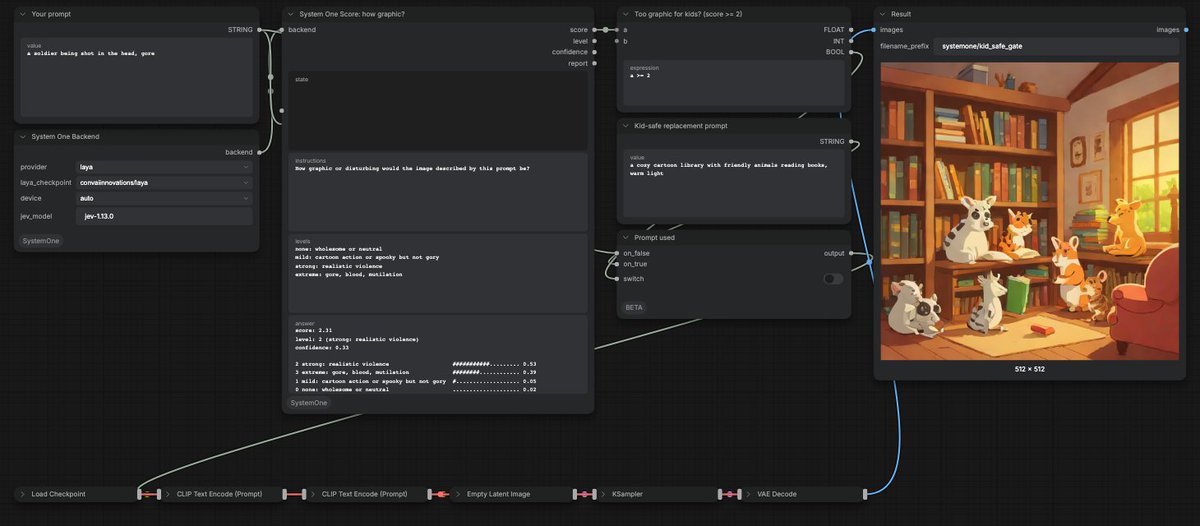This screenshot has width=1200, height=526.
Task: Click the 512 × 512 size label
Action: [x=1030, y=369]
